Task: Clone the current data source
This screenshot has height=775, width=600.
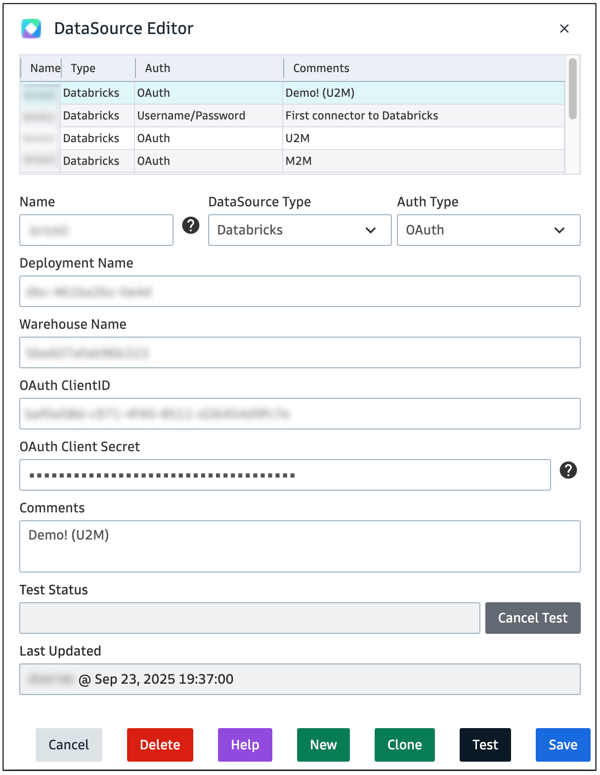Action: (x=404, y=745)
